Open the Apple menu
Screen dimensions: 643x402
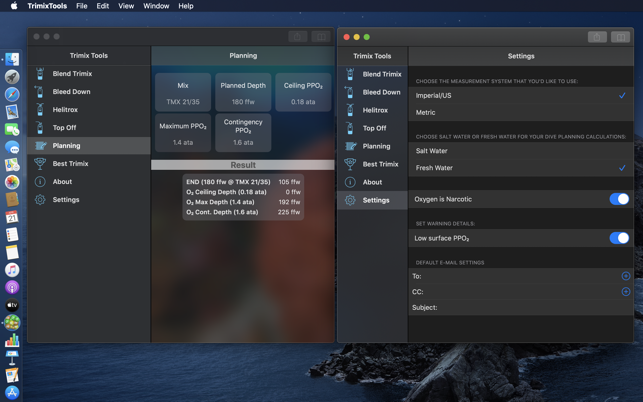pos(14,6)
